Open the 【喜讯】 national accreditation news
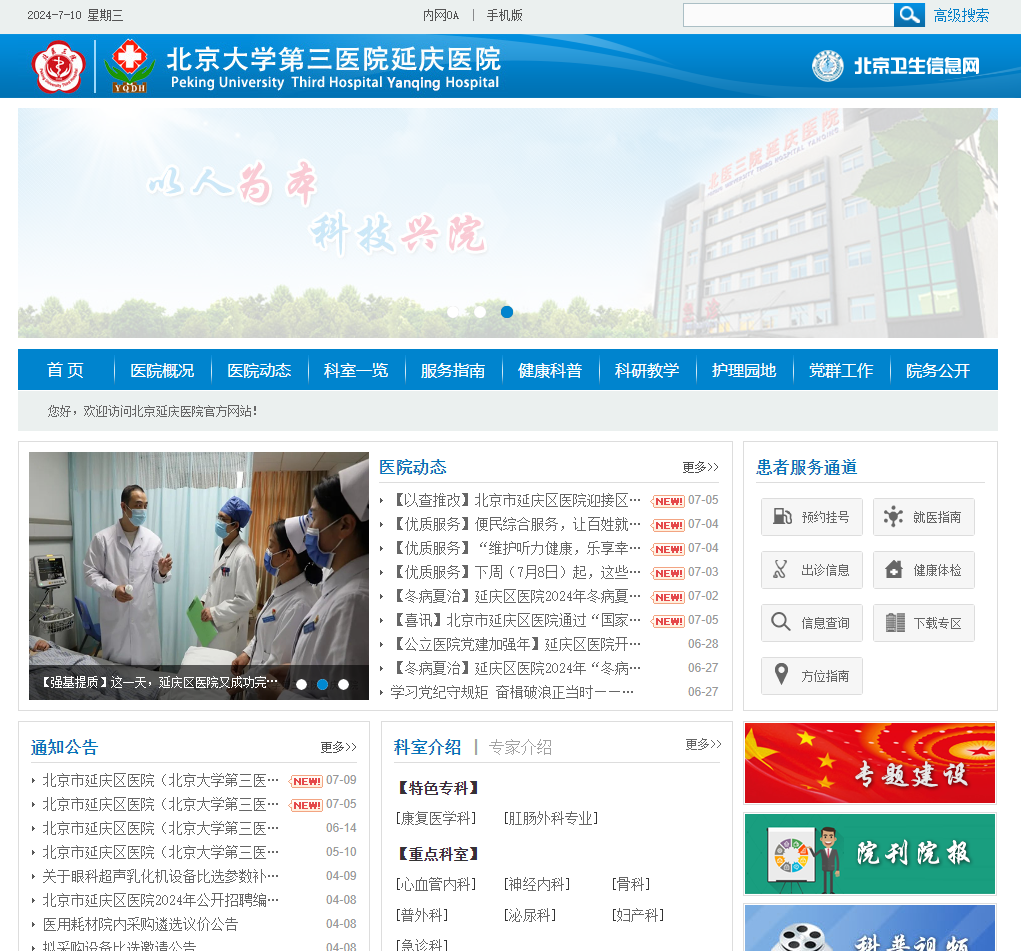This screenshot has height=951, width=1021. click(x=516, y=620)
